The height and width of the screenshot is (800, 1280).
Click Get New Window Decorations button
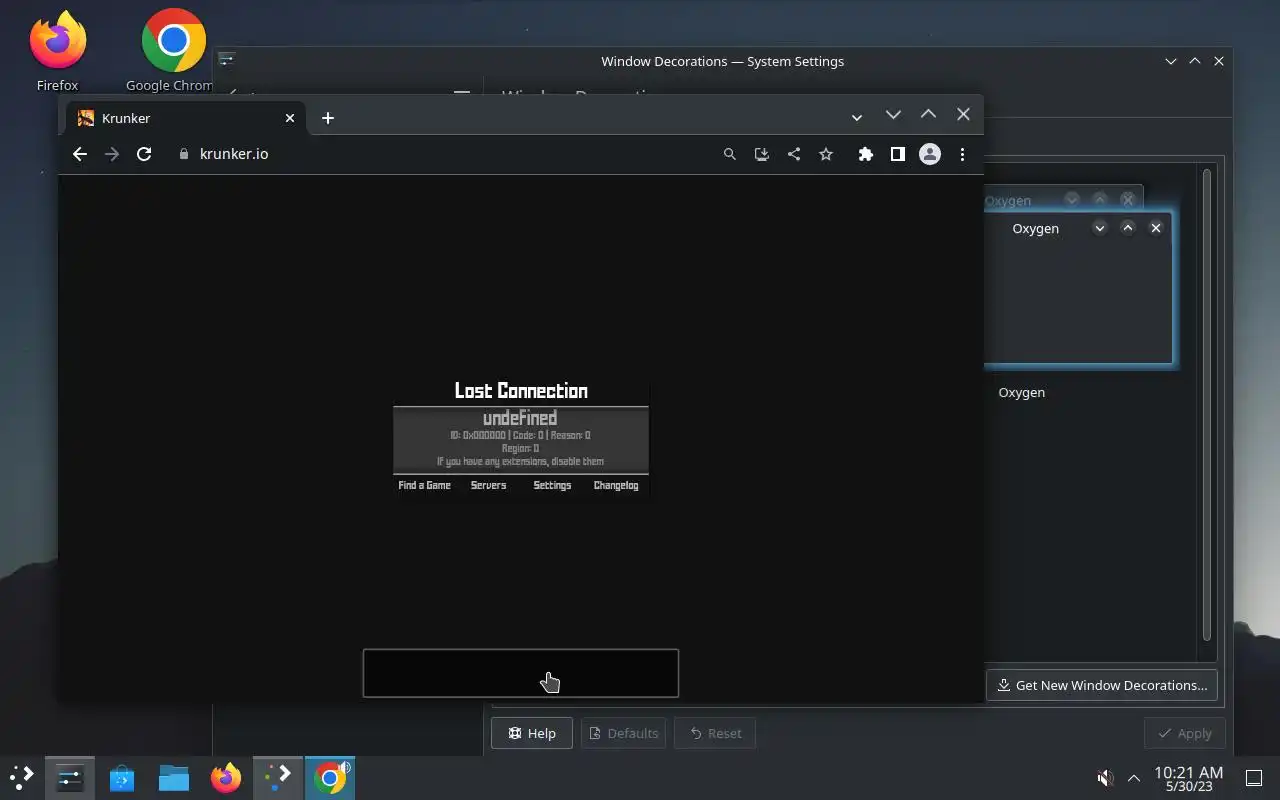coord(1102,685)
